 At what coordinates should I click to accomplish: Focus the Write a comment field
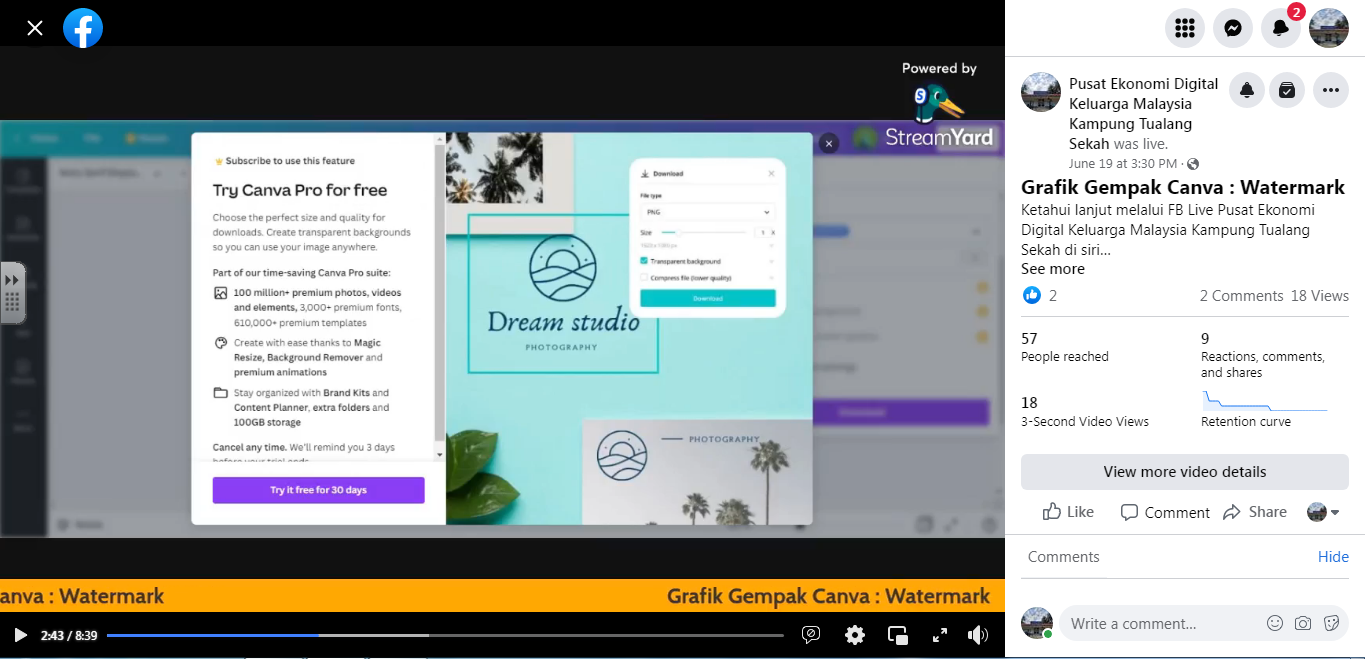pos(1160,623)
